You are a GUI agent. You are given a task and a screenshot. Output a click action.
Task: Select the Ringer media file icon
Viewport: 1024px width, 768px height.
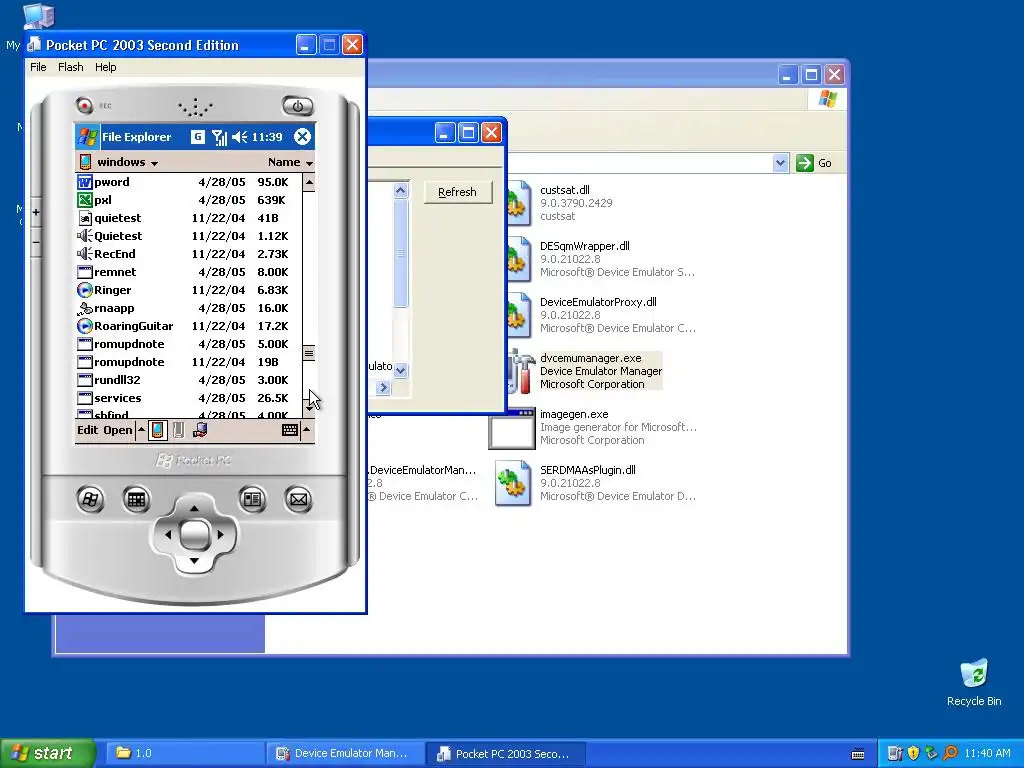(x=85, y=290)
